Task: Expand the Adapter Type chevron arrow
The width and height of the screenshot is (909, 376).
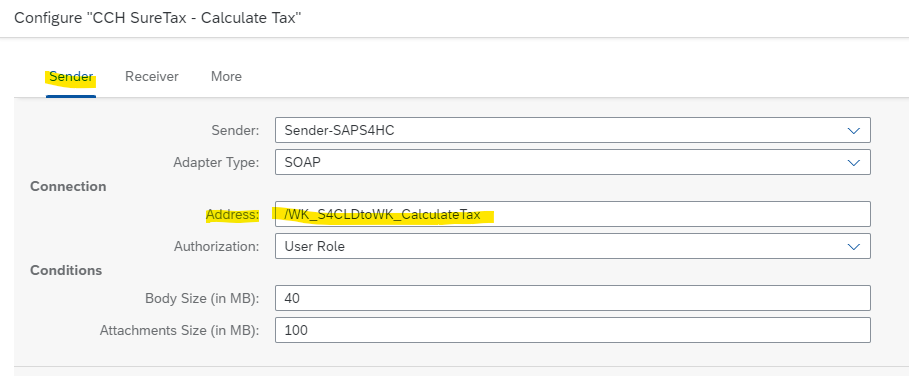Action: (x=853, y=162)
